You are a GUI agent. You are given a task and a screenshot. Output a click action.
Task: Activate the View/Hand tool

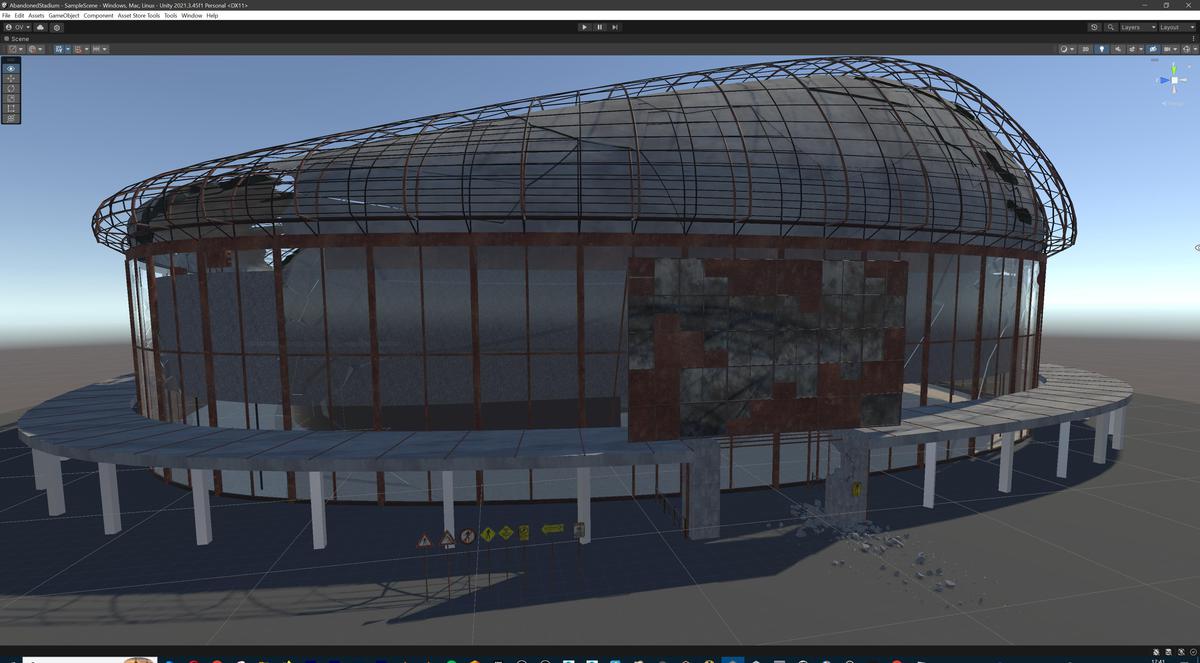pos(9,68)
